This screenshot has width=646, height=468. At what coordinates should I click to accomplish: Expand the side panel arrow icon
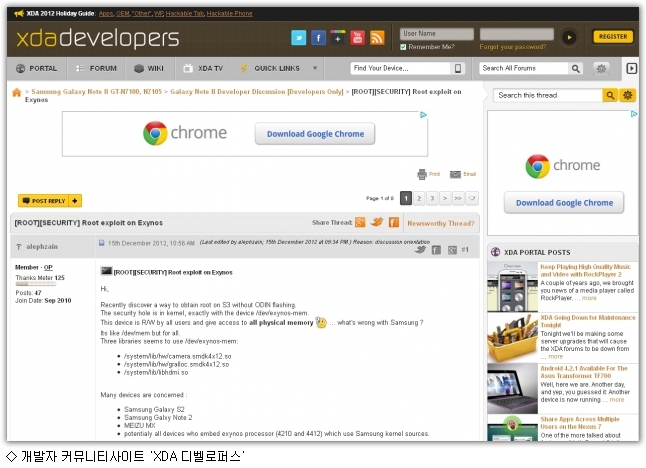(632, 68)
